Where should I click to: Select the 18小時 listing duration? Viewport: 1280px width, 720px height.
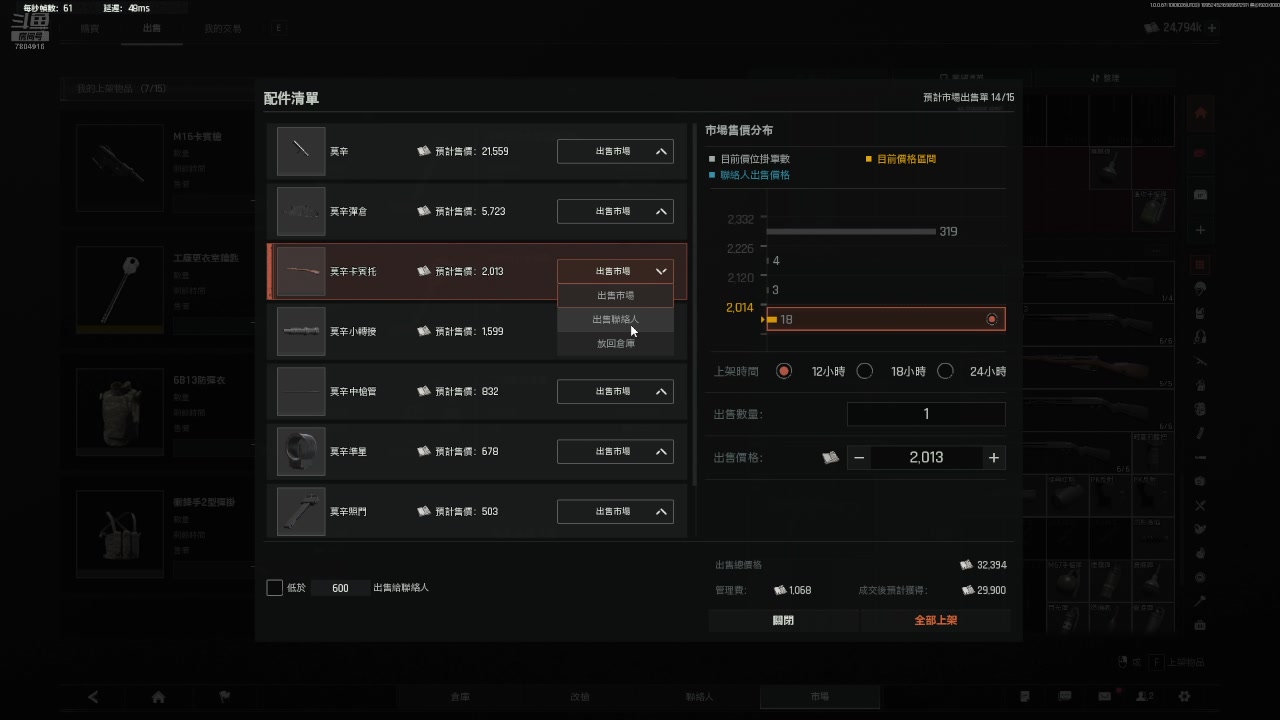tap(865, 371)
